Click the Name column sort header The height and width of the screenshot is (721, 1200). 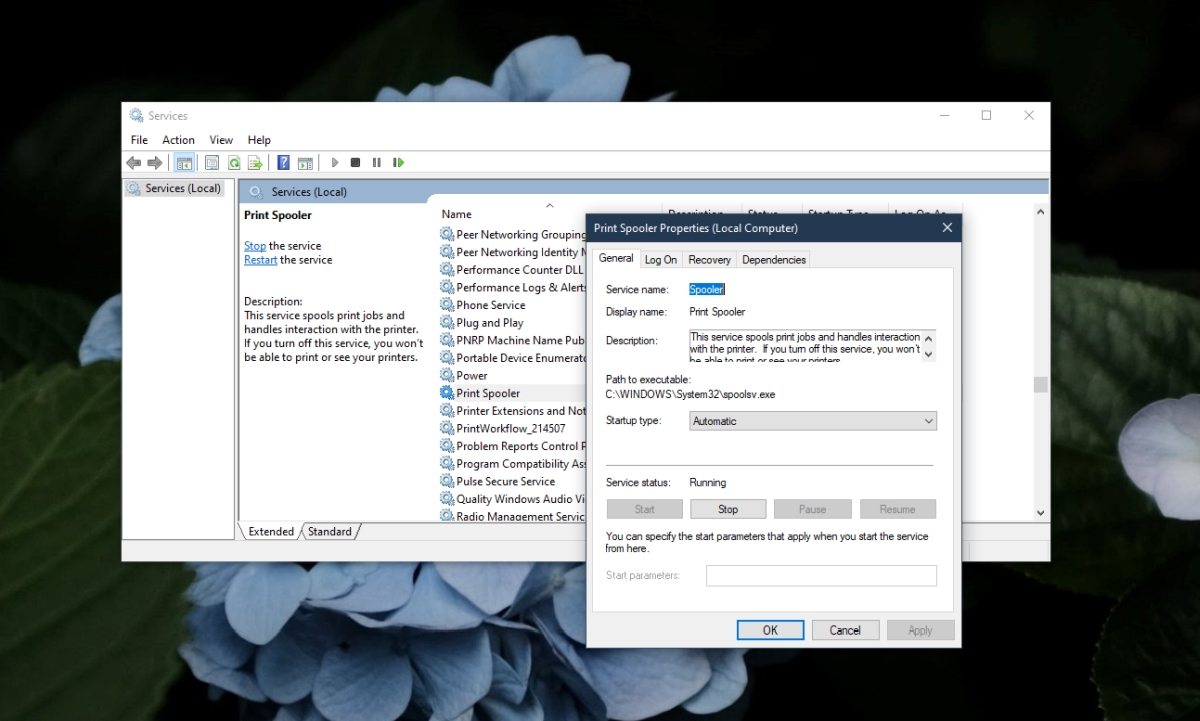click(456, 214)
